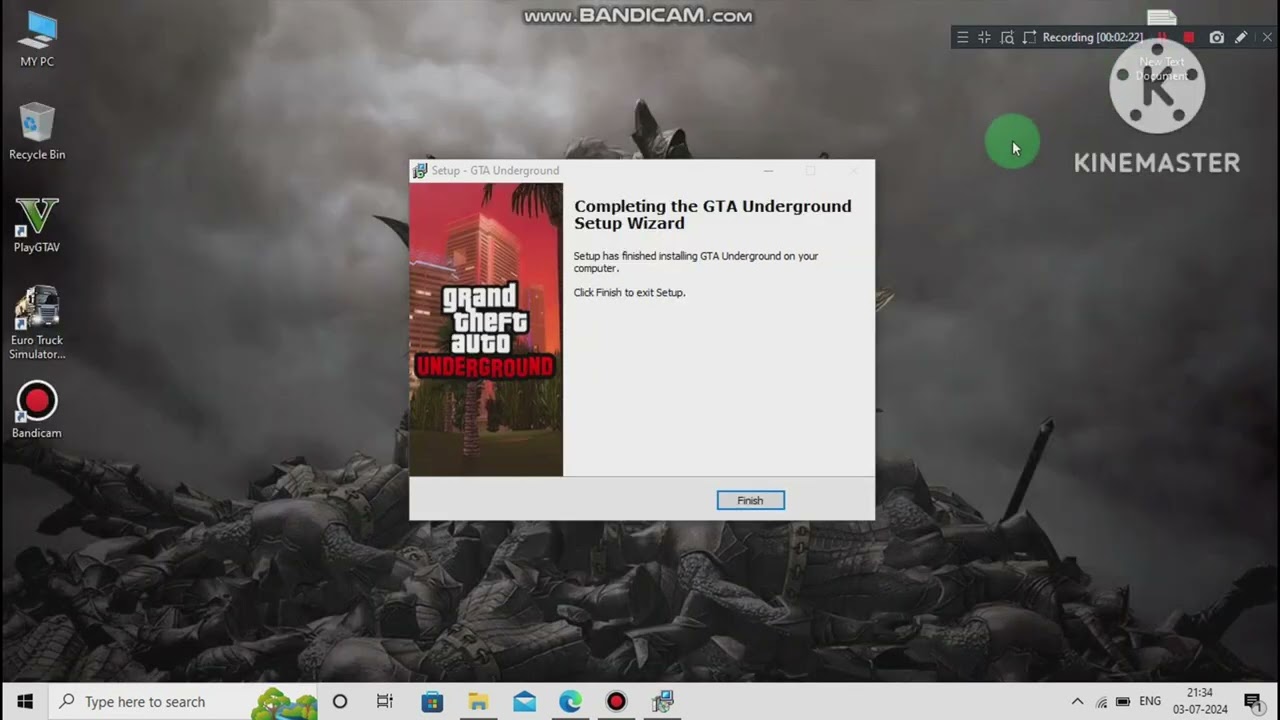Select the Euro Truck Simulator shortcut

pyautogui.click(x=37, y=323)
